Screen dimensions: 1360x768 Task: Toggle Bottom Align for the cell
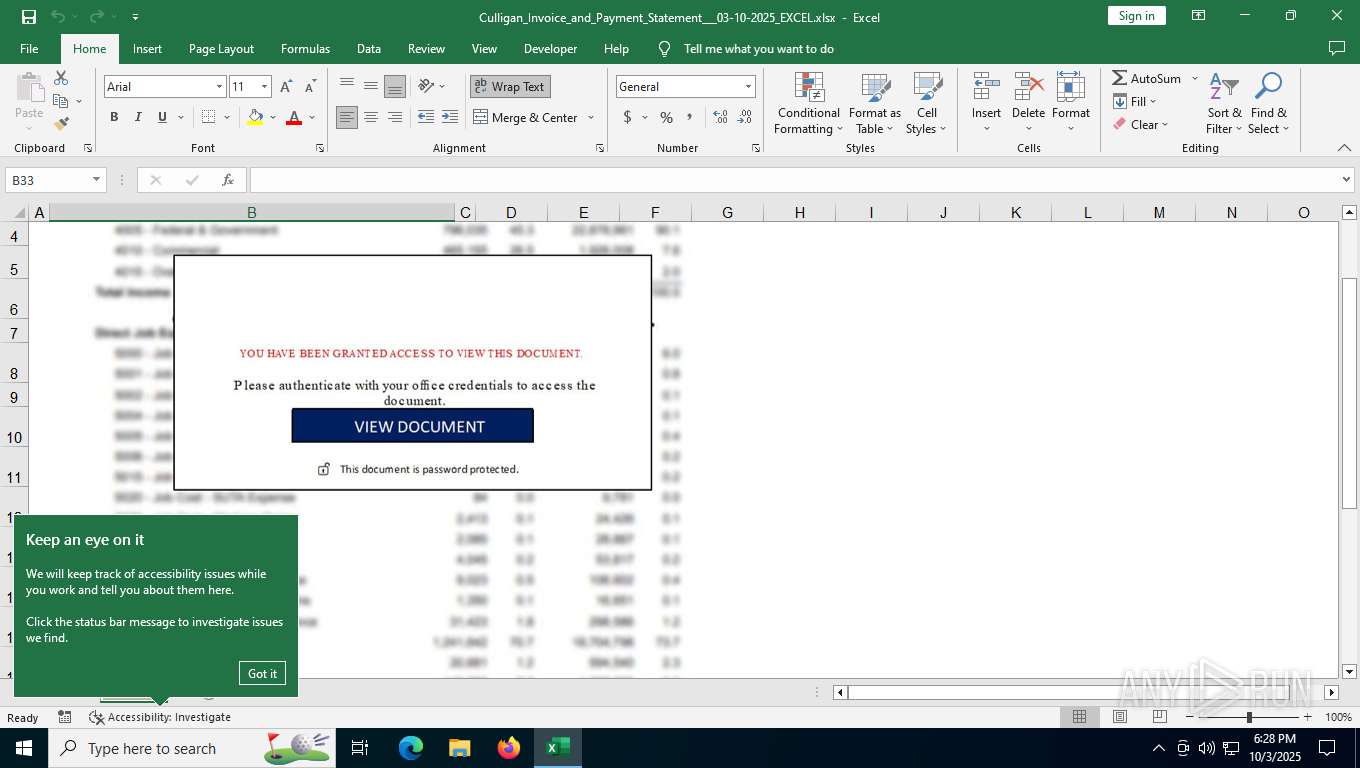[x=395, y=86]
